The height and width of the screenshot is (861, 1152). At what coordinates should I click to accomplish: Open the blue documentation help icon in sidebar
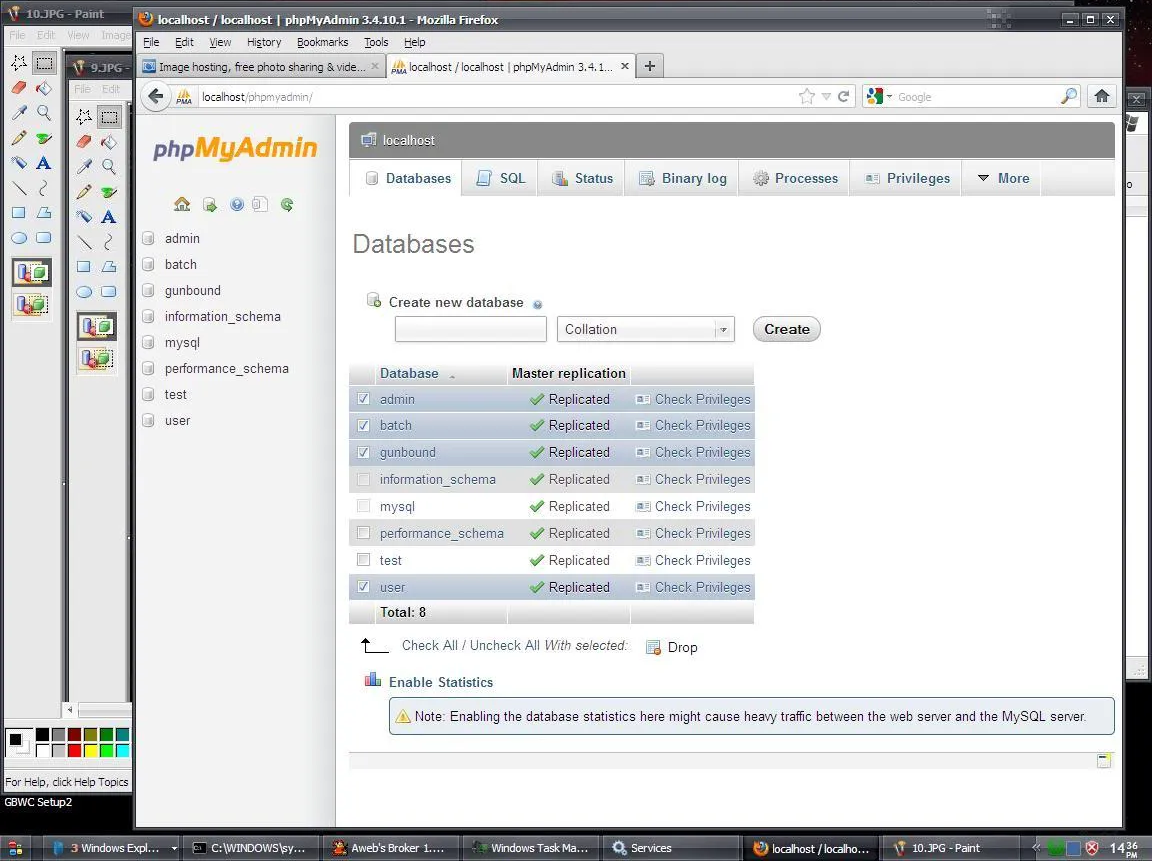pyautogui.click(x=237, y=205)
